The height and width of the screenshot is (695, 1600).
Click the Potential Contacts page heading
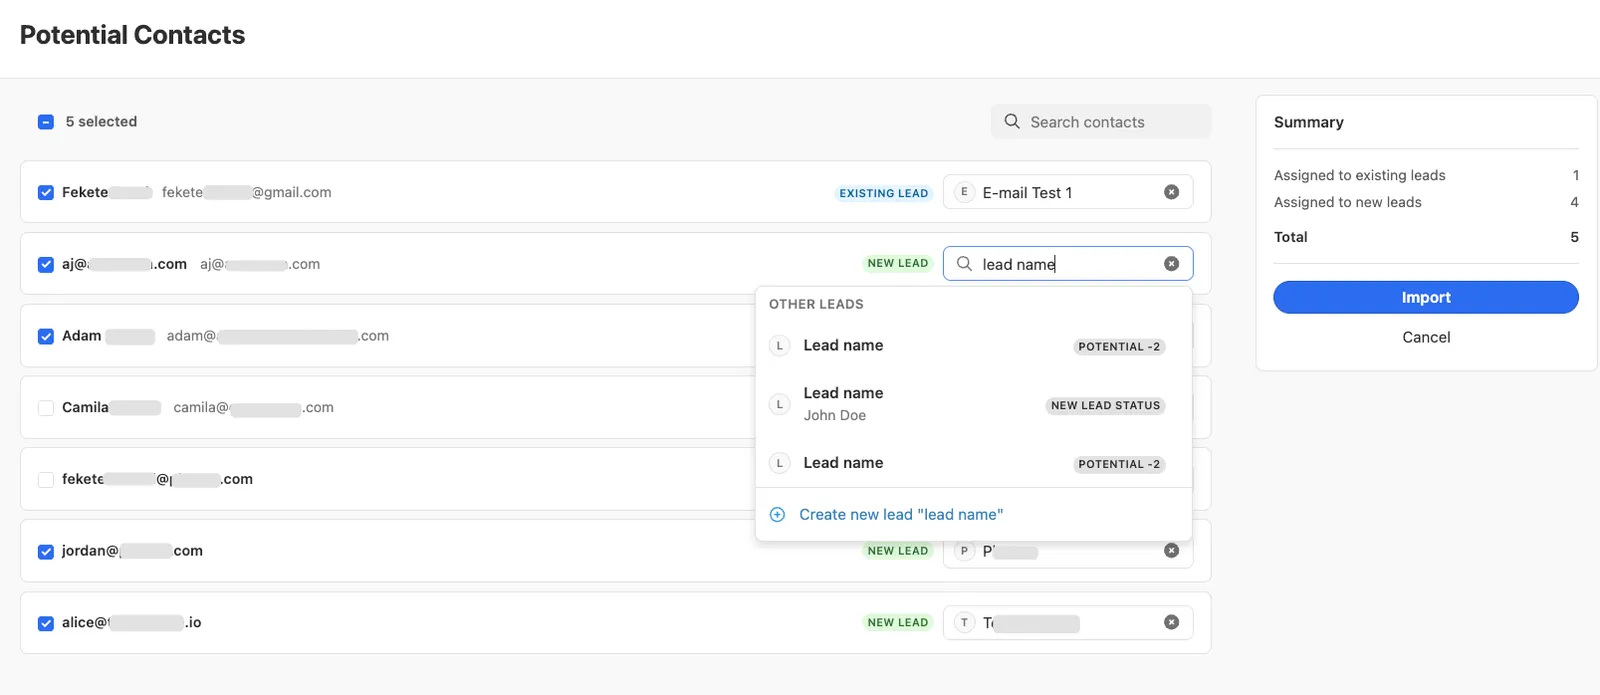[x=133, y=35]
